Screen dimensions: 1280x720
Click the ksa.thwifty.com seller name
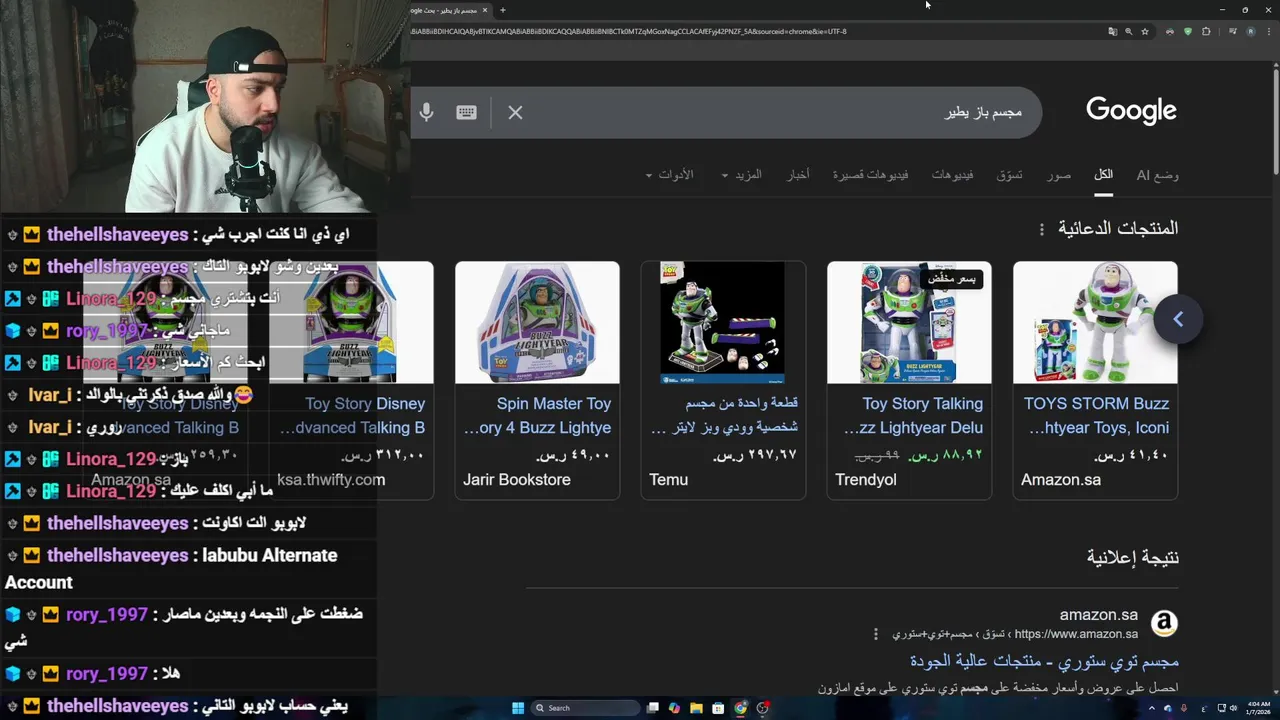click(x=331, y=480)
